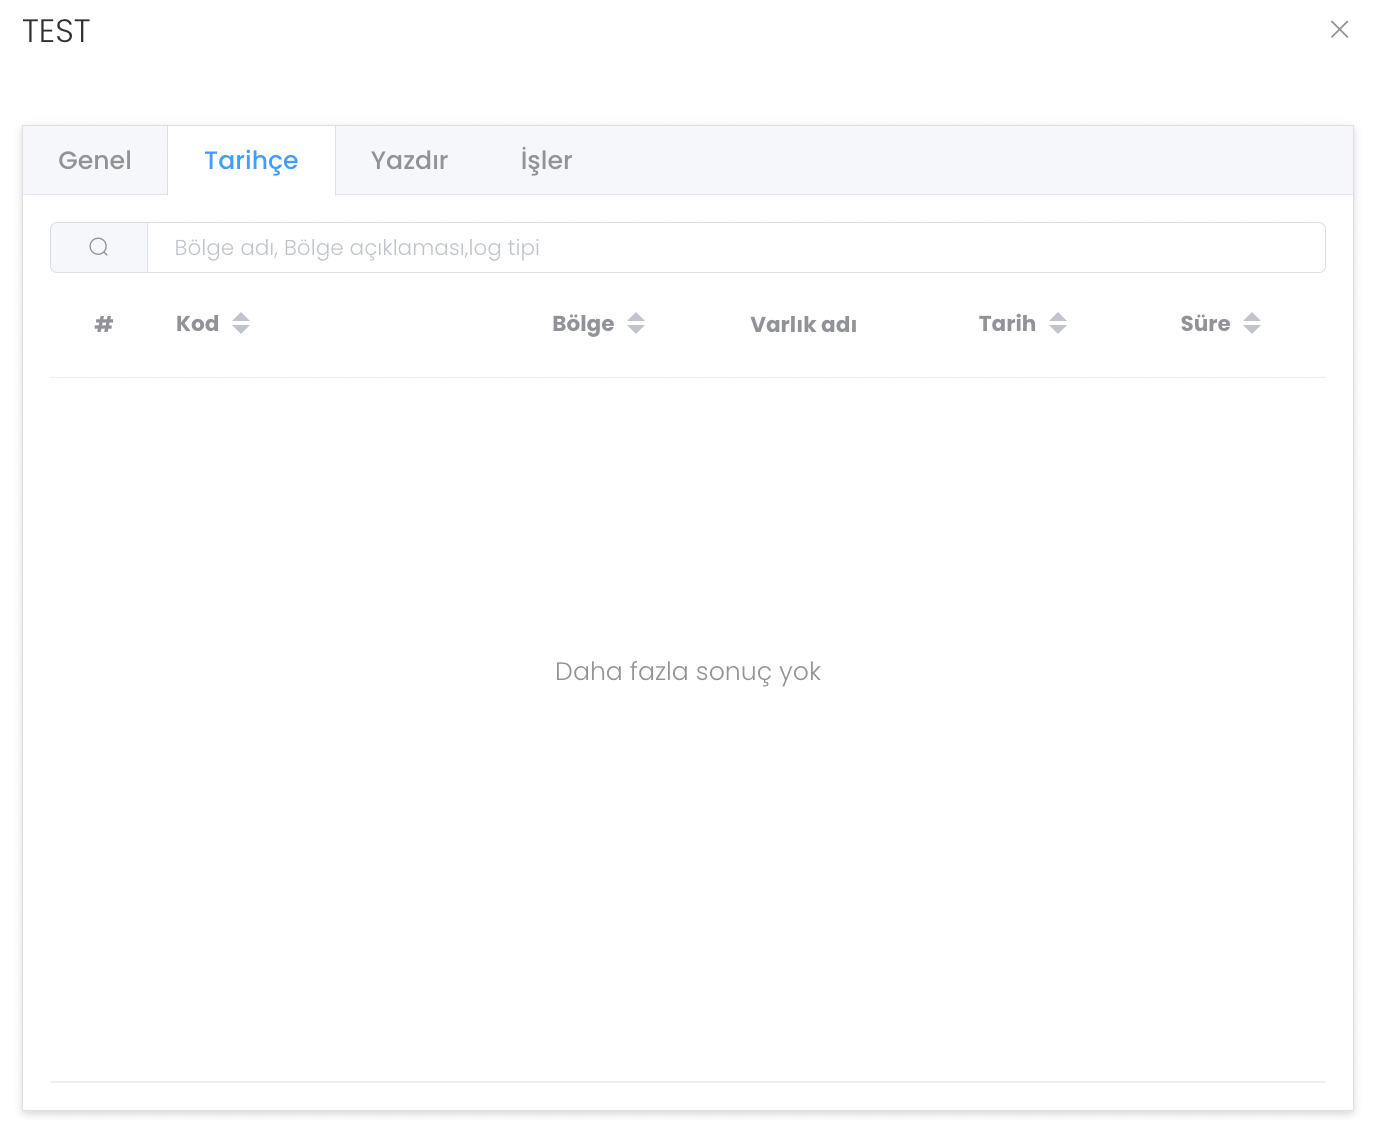This screenshot has width=1380, height=1144.
Task: Click the TEST dialog title
Action: coord(56,31)
